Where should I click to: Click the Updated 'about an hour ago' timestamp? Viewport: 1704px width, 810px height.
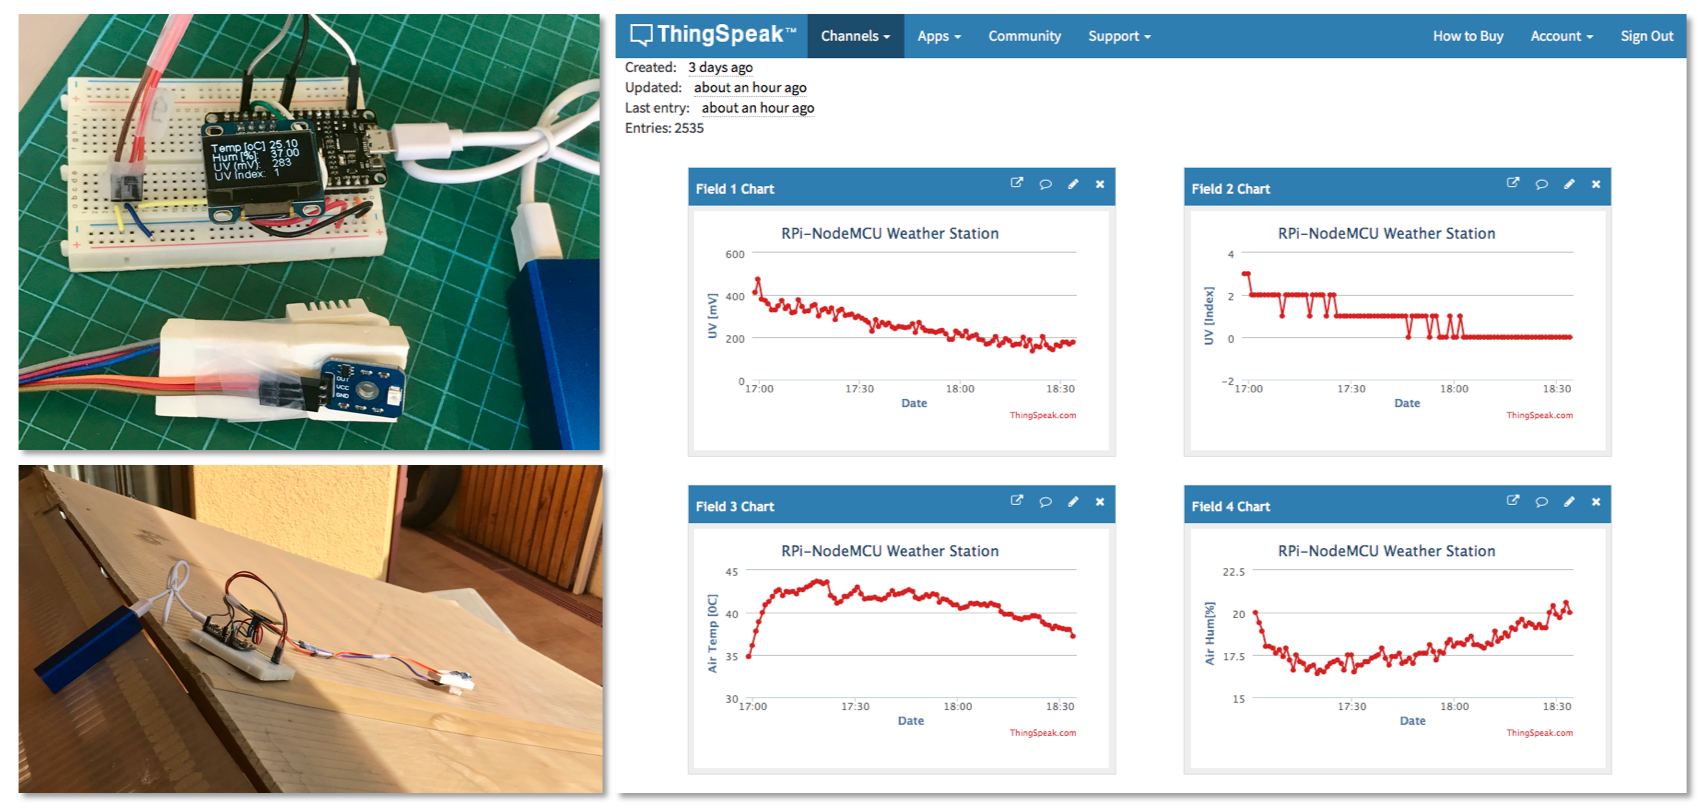point(750,87)
